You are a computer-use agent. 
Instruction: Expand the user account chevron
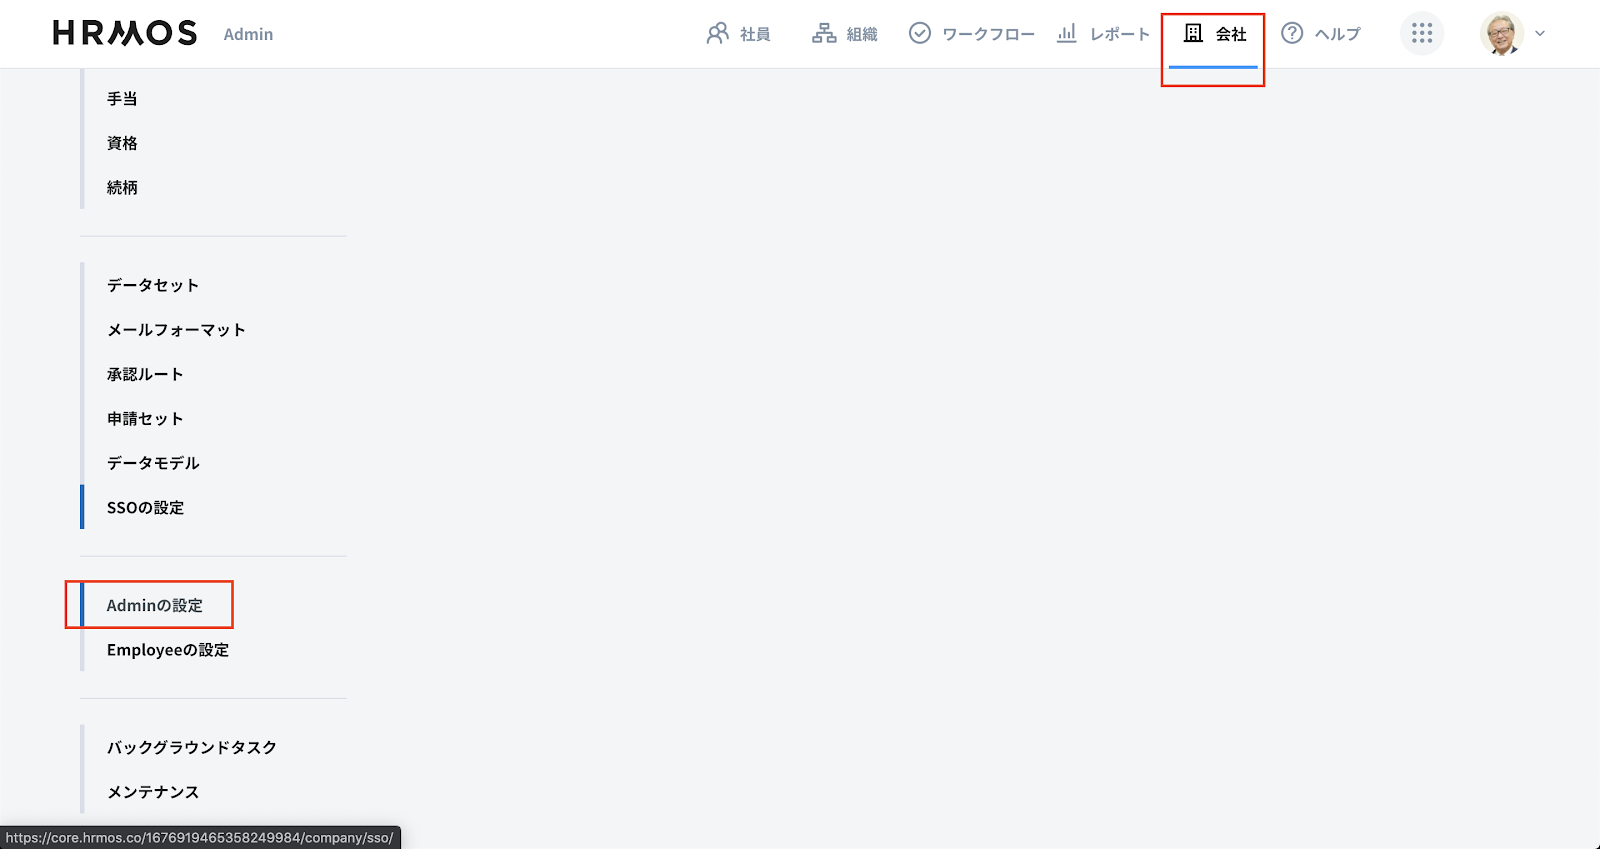1540,34
